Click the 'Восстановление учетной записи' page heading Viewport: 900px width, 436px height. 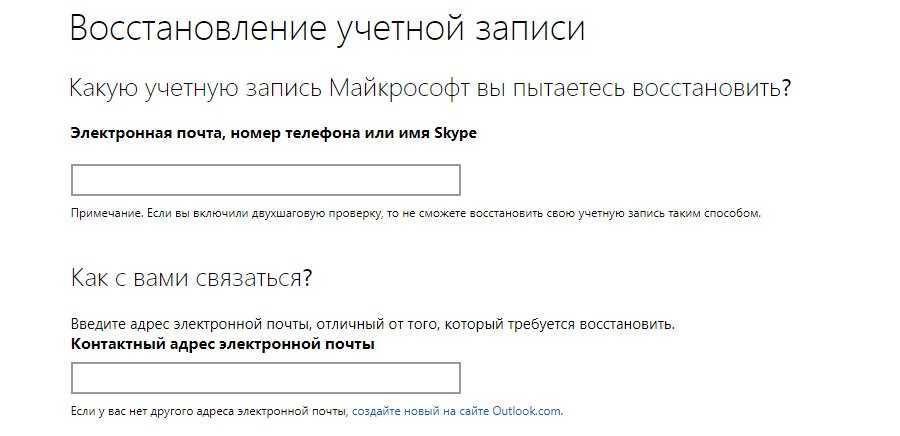click(327, 28)
